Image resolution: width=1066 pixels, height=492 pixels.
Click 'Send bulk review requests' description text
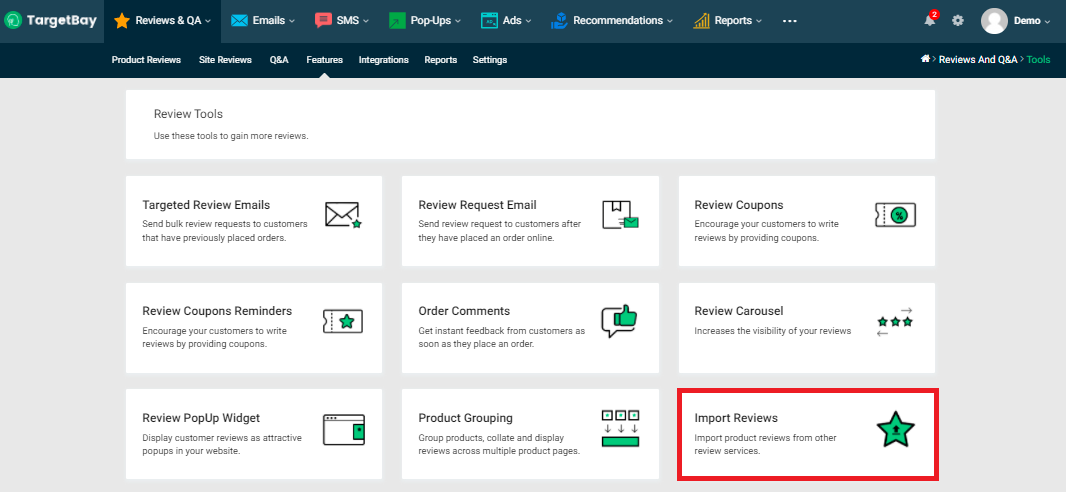point(225,230)
